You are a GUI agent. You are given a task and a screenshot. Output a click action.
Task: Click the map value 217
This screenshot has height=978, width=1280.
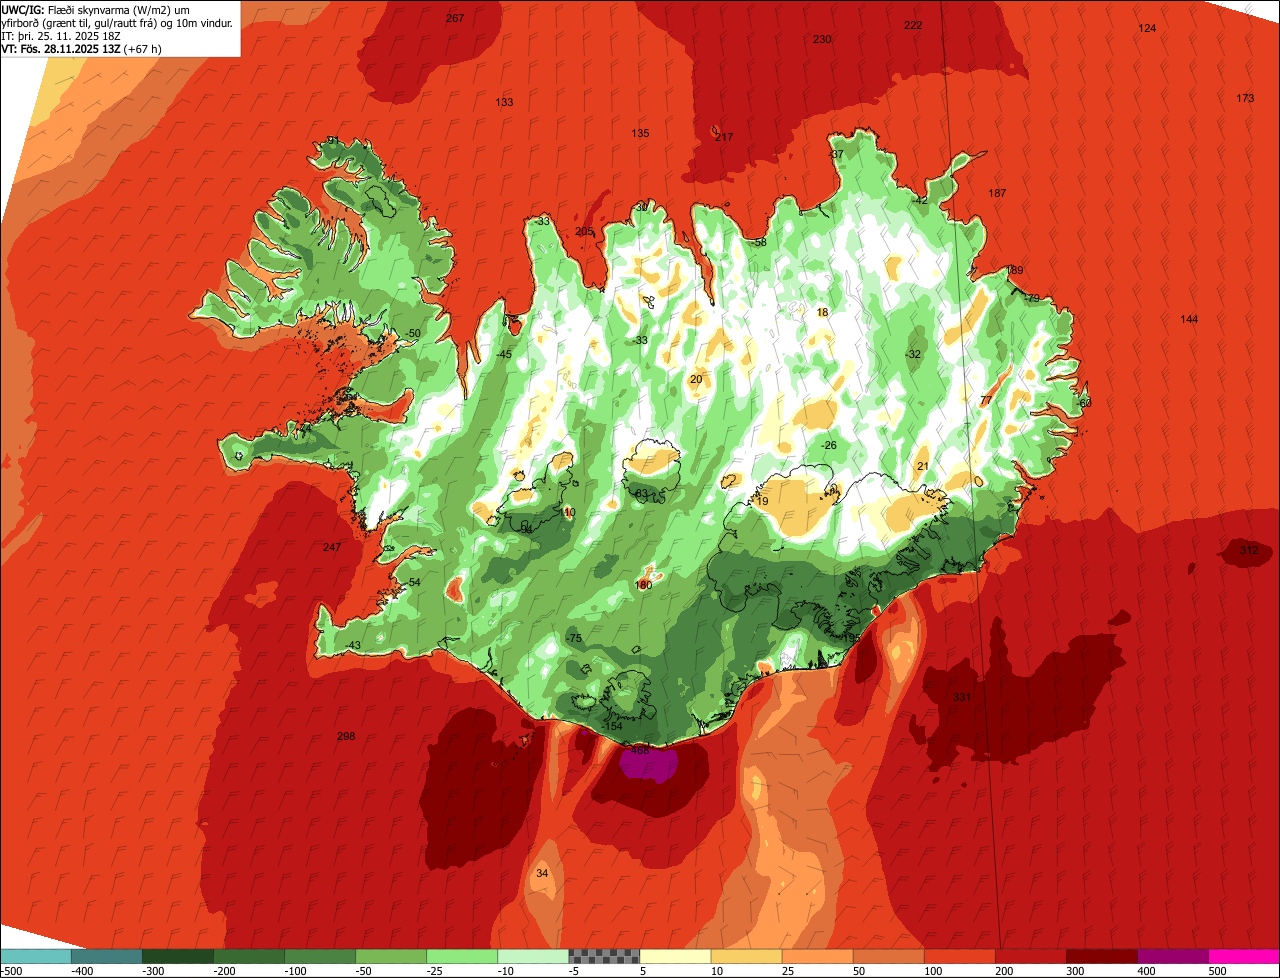[724, 137]
